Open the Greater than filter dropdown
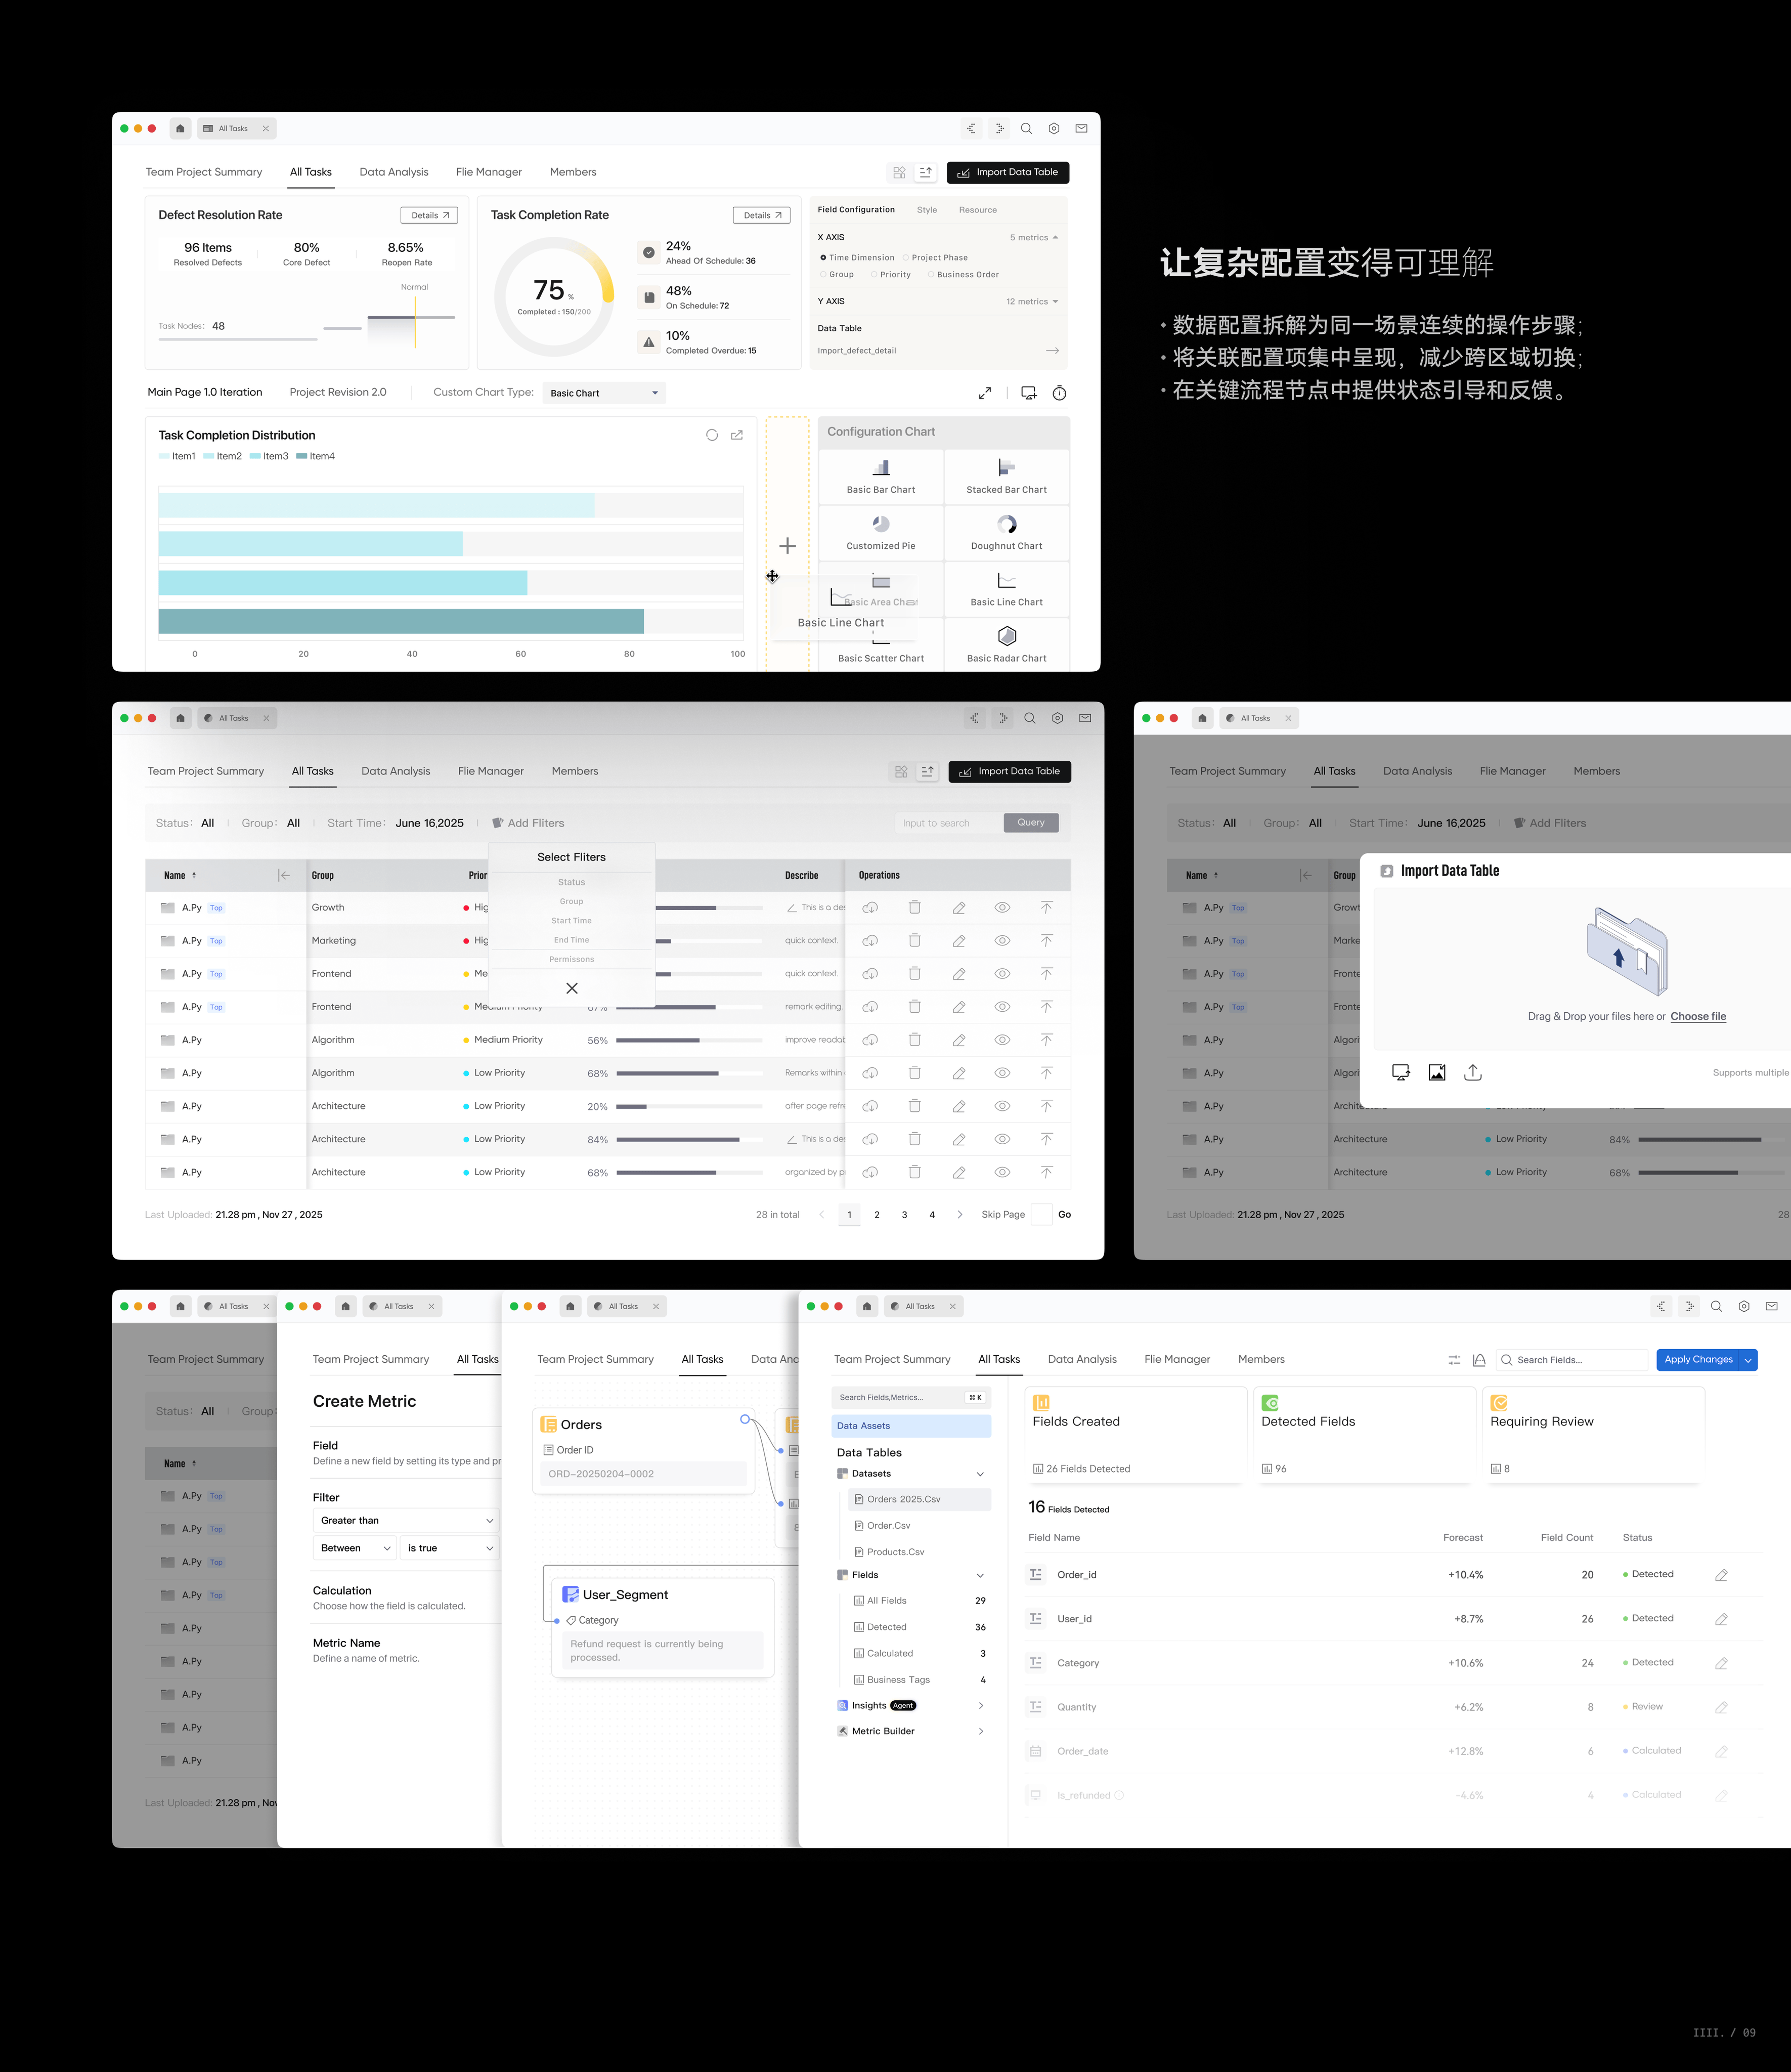Viewport: 1791px width, 2072px height. pos(406,1520)
